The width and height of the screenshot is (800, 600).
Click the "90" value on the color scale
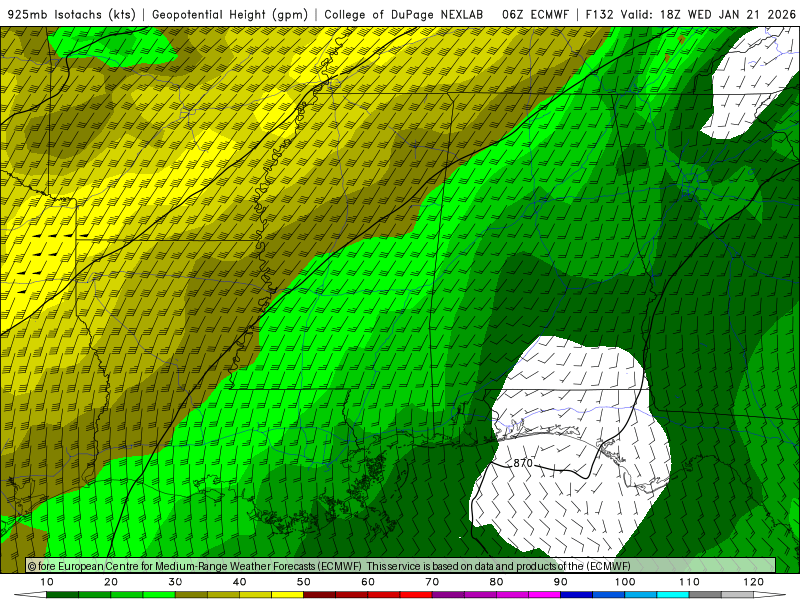click(x=561, y=582)
